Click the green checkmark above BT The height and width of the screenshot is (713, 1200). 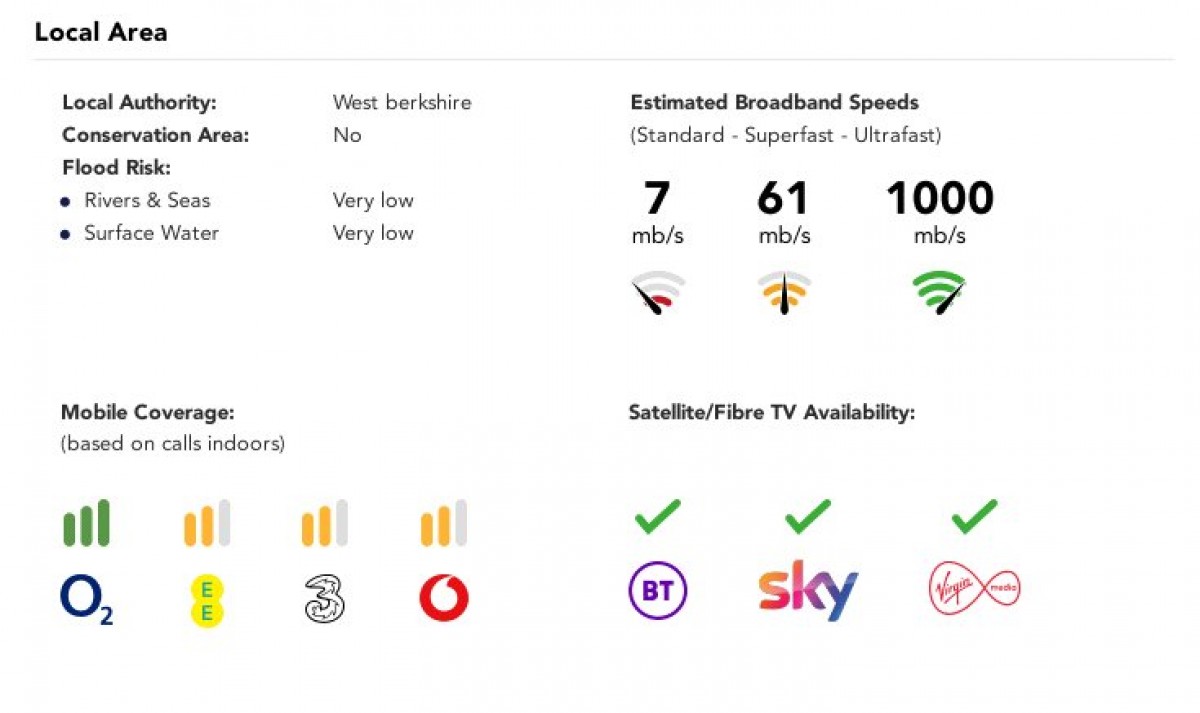pos(657,516)
